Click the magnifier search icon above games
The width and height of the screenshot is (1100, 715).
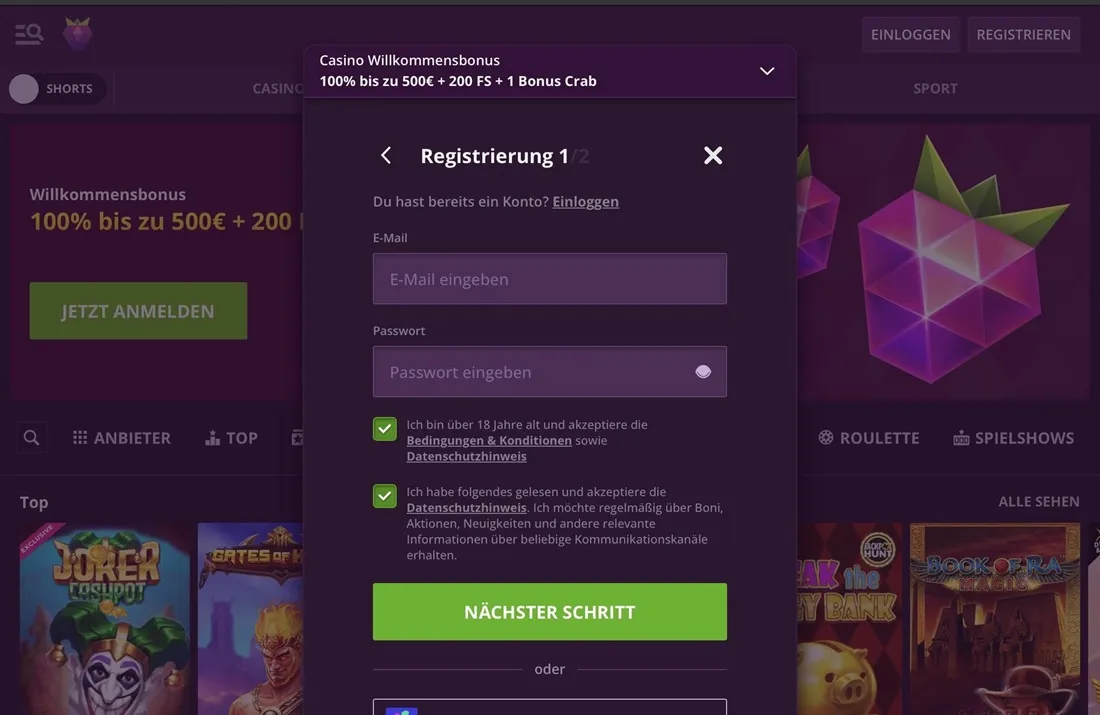(x=32, y=438)
